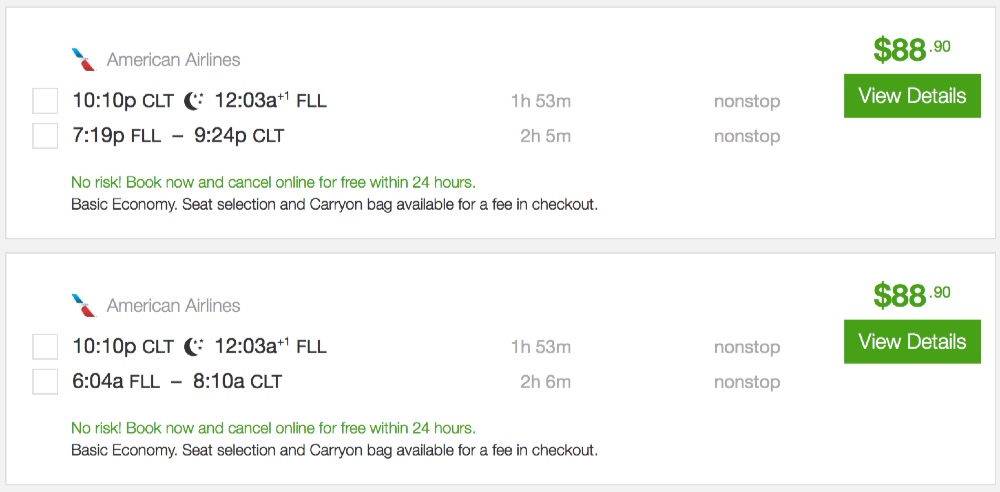Click American Airlines logo on 7:19p return itinerary
Viewport: 1000px width, 492px height.
(x=84, y=60)
